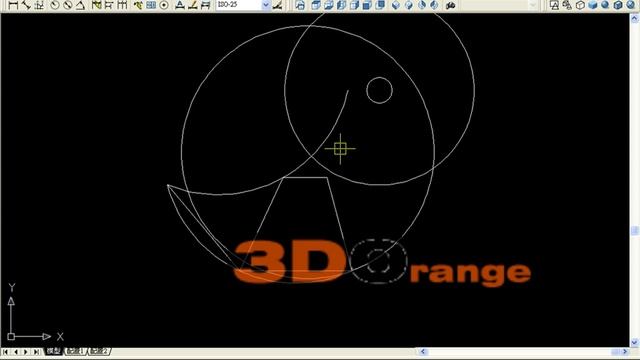The width and height of the screenshot is (640, 360).
Task: Switch to Left view
Action: 341,5
